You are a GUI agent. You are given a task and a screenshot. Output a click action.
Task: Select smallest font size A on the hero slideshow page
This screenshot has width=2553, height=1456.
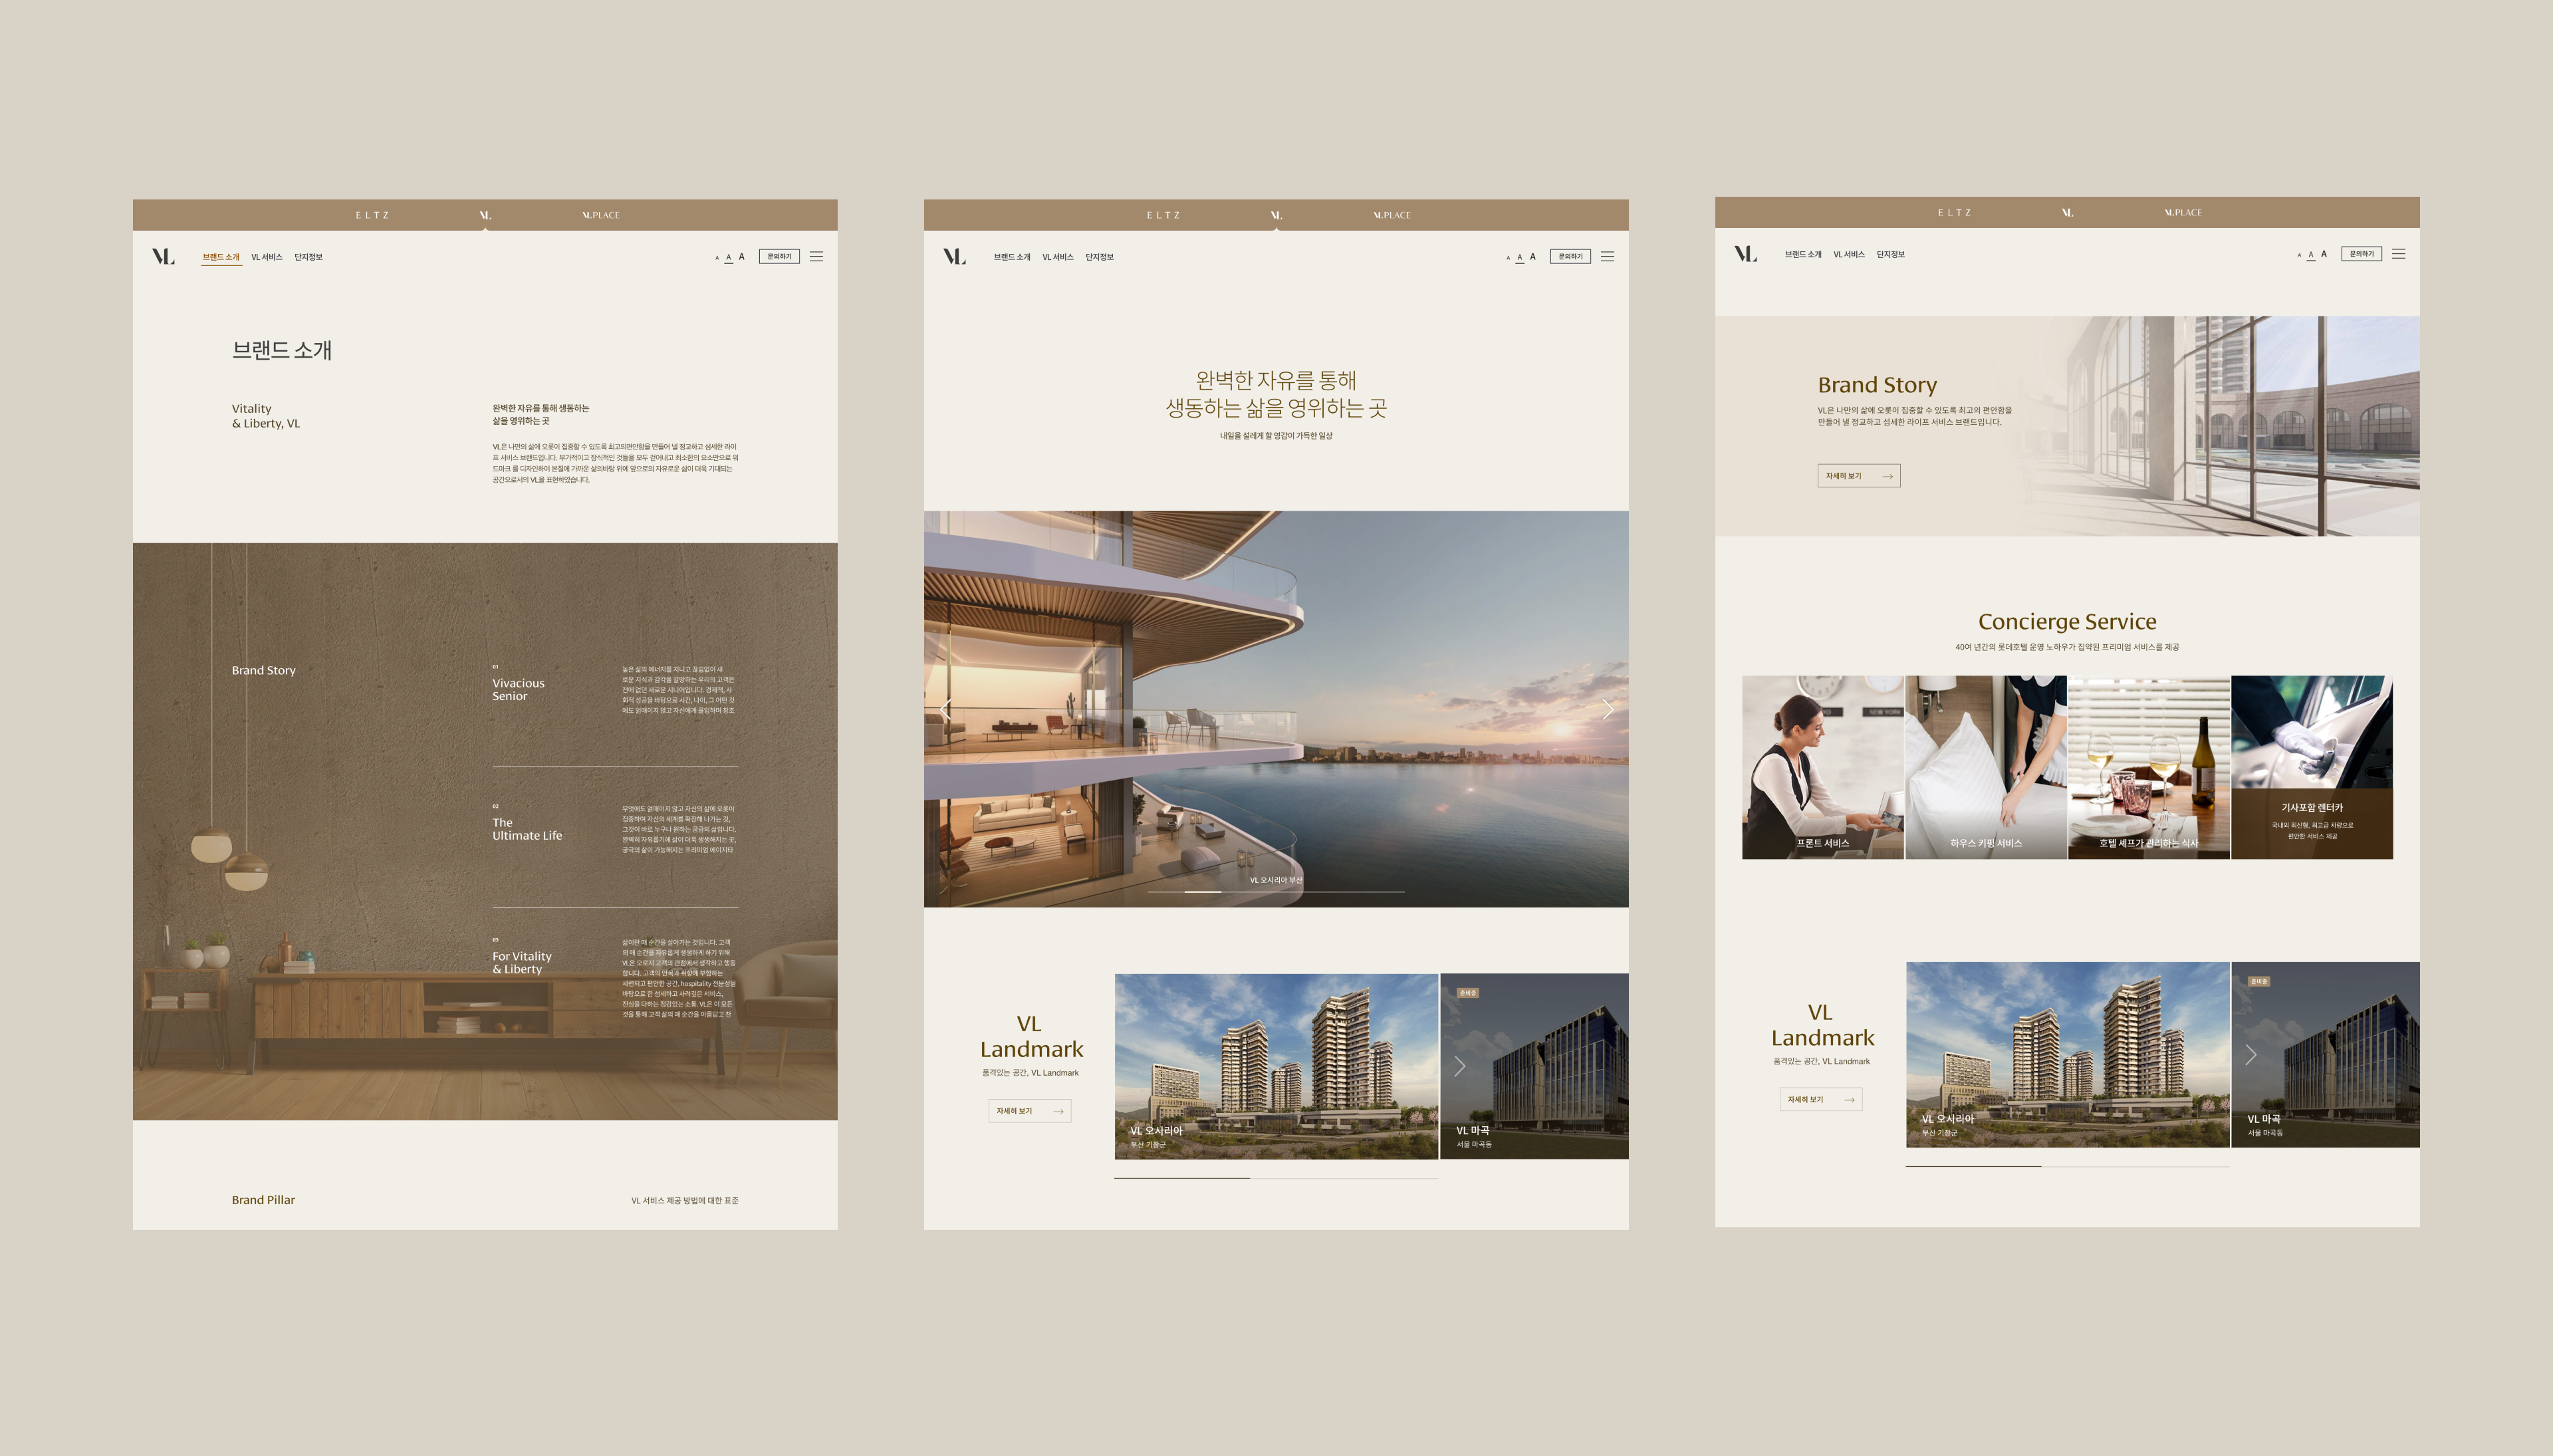point(1508,258)
